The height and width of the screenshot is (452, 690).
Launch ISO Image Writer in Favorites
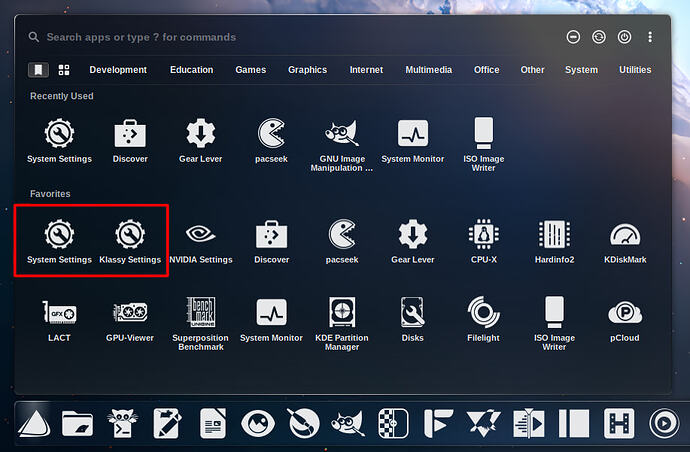click(554, 324)
